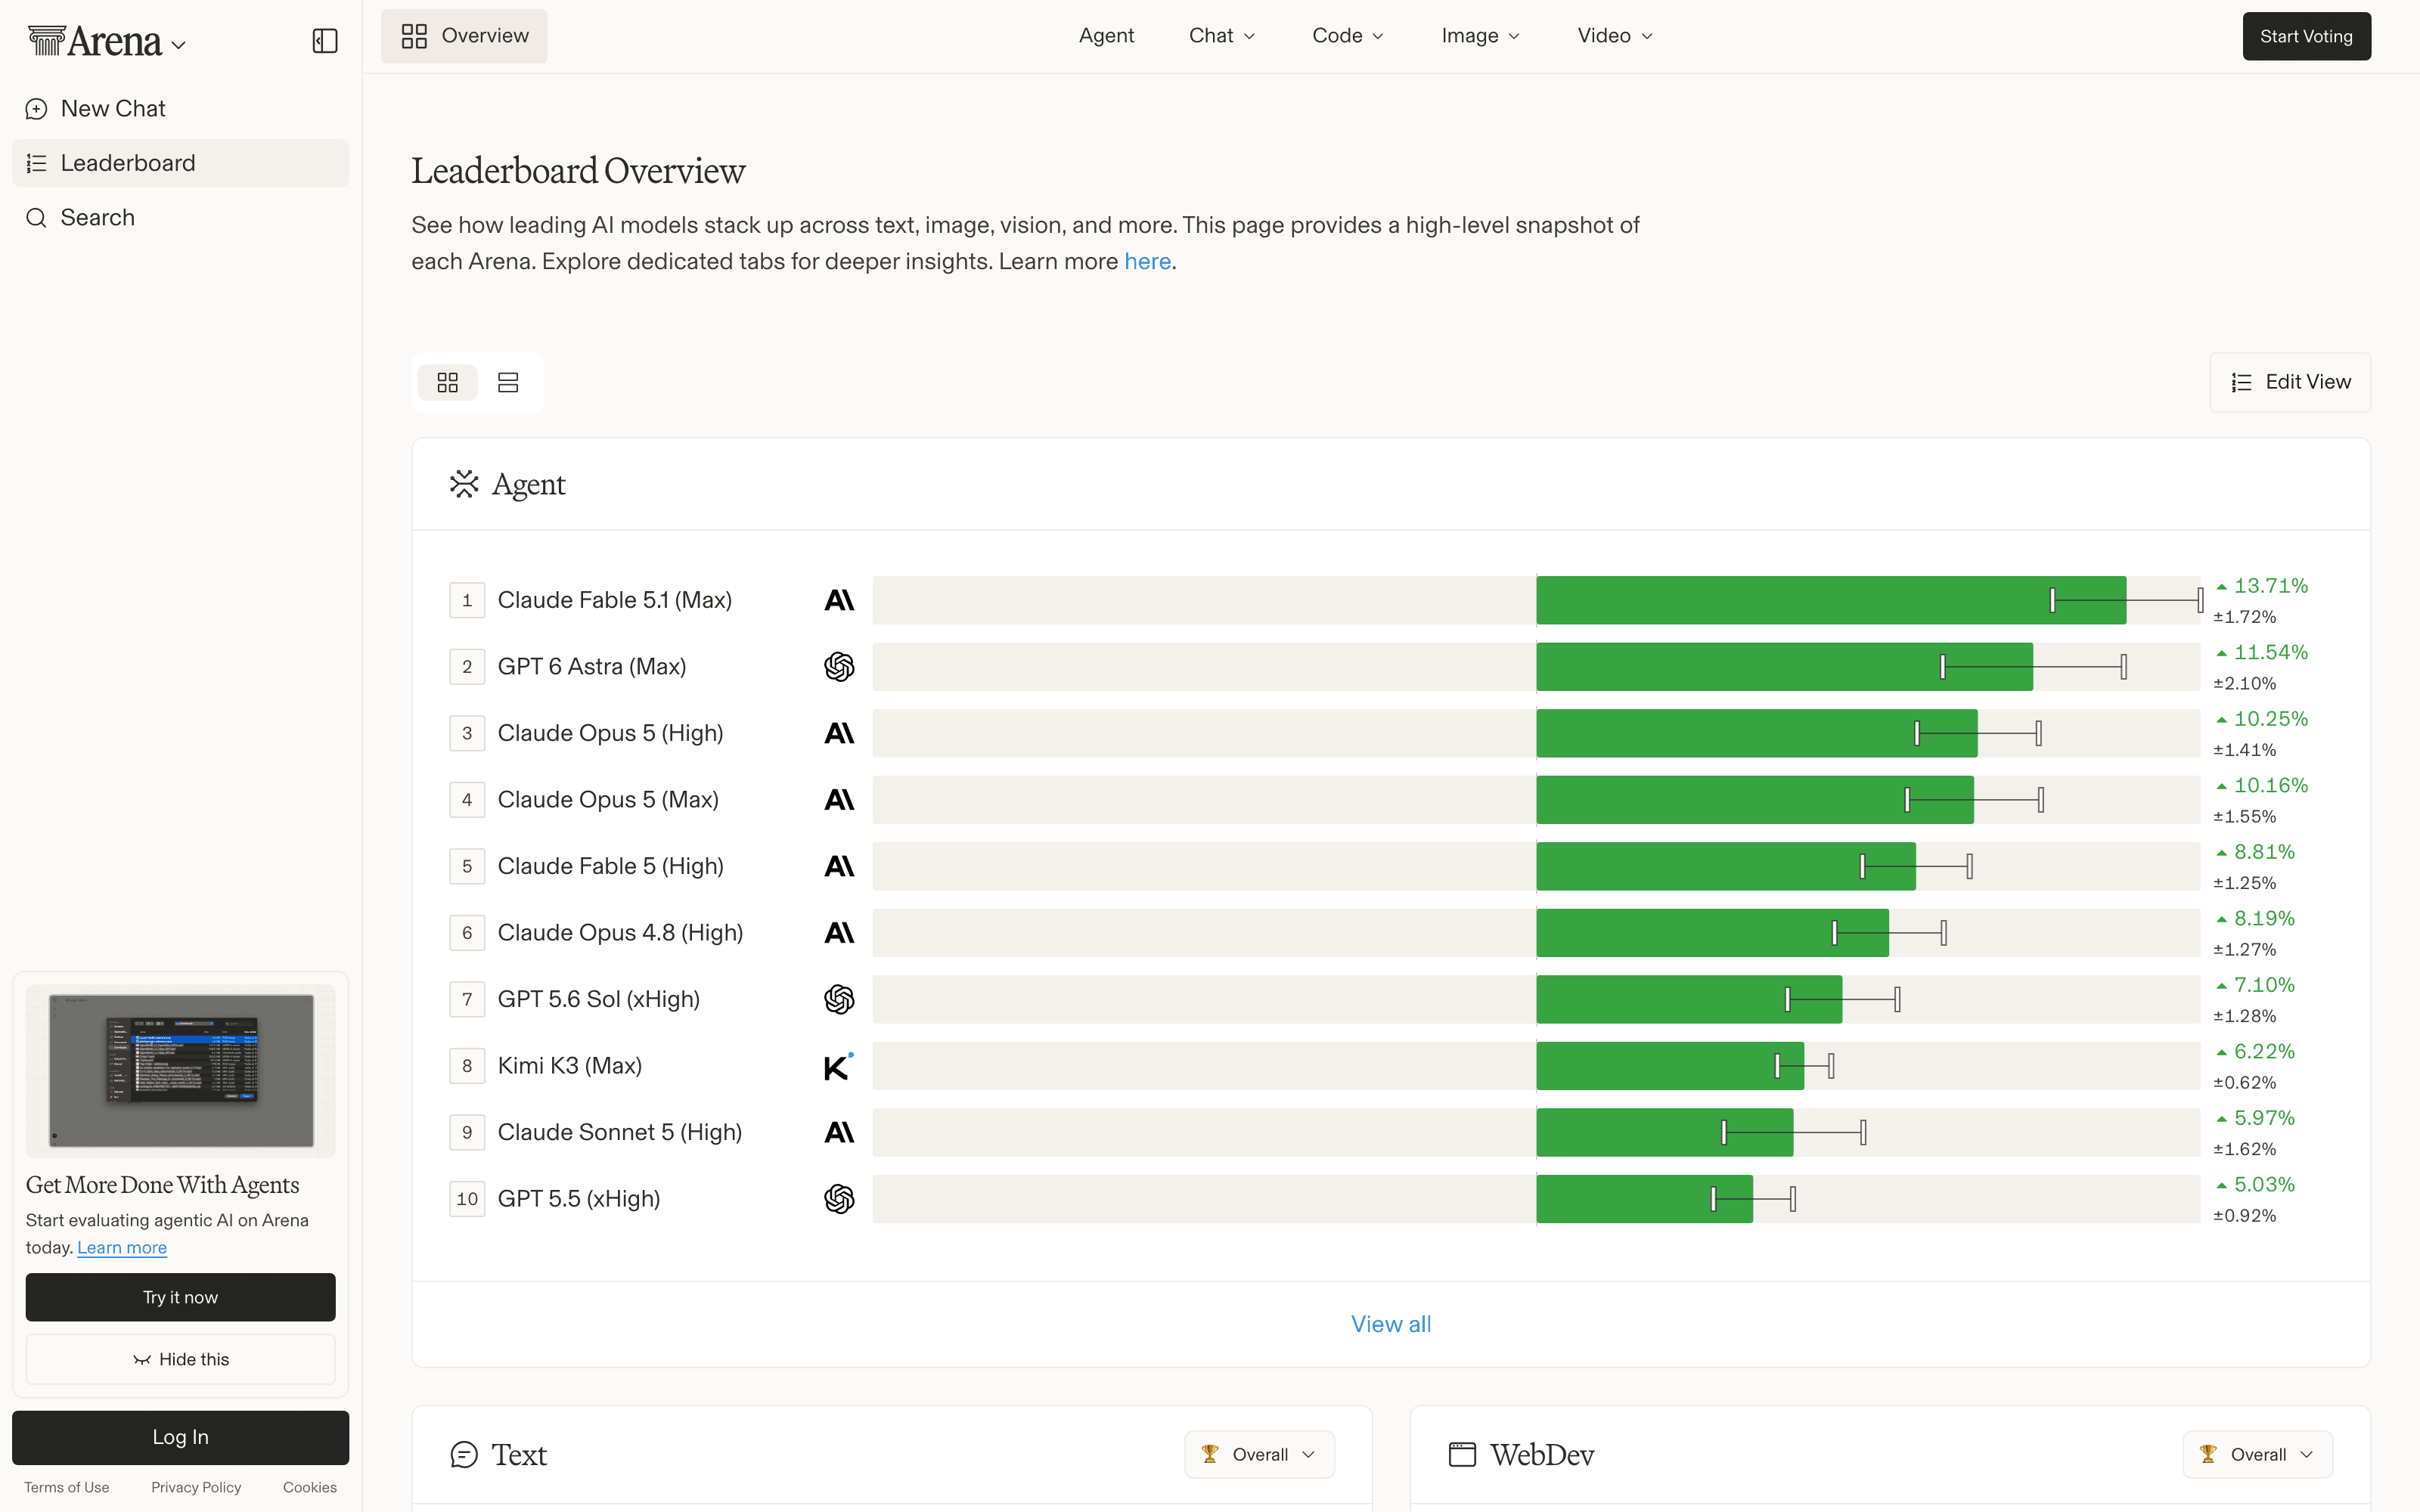2420x1512 pixels.
Task: Open the Image dropdown menu
Action: [1481, 36]
